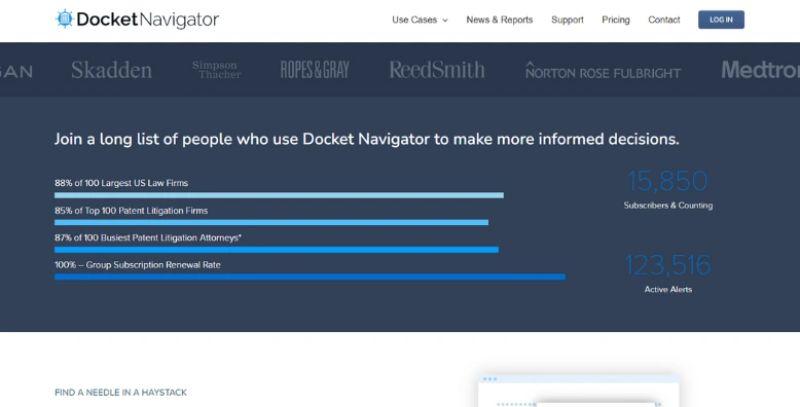Click the 87% Busiest Patent Litigation Attorneys bar
Screen dimensions: 800x407
click(277, 250)
